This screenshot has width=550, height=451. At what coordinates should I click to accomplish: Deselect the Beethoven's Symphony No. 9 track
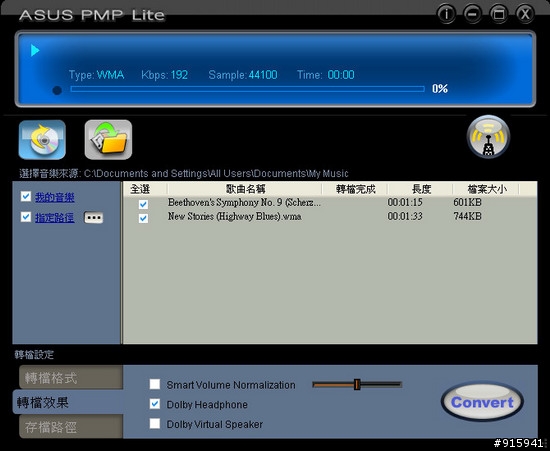tap(143, 204)
